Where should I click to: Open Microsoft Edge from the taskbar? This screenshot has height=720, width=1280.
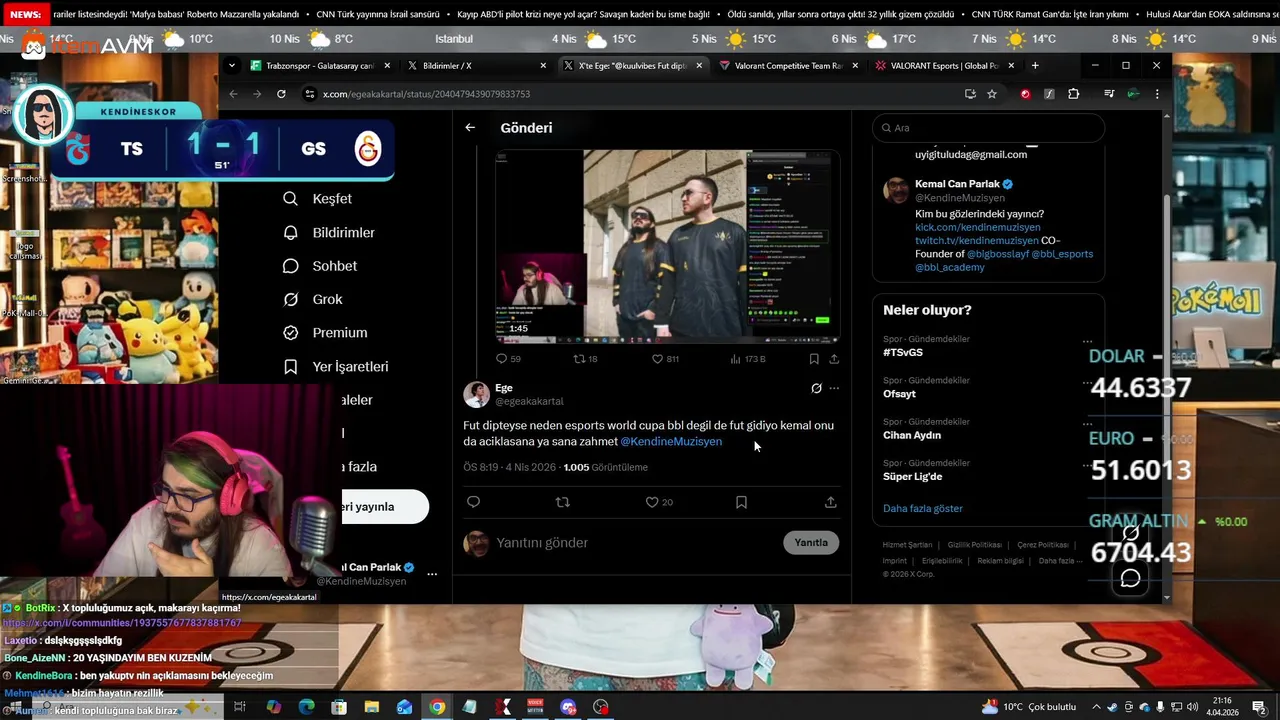click(x=306, y=707)
